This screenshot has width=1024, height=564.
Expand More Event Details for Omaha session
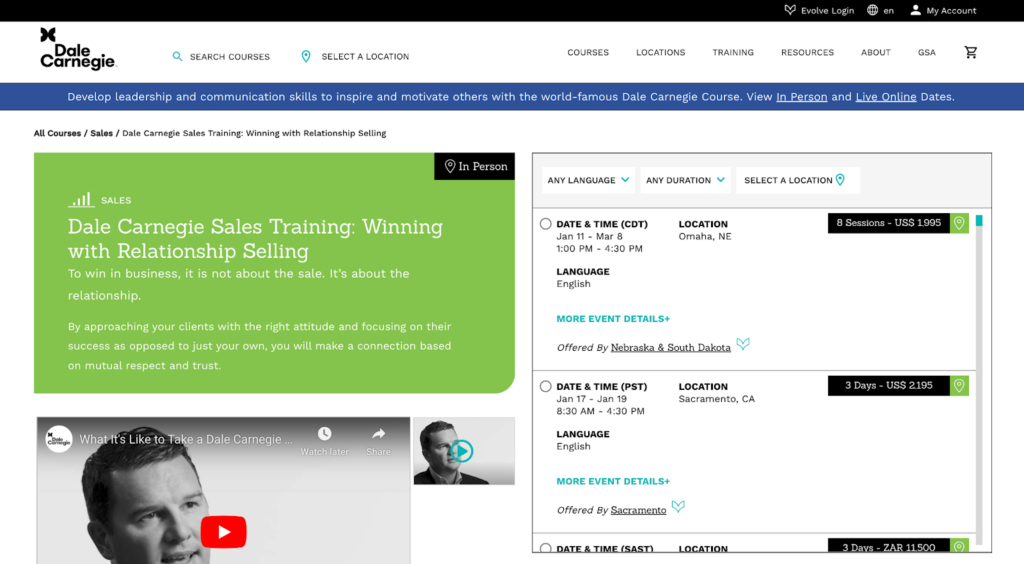coord(613,319)
